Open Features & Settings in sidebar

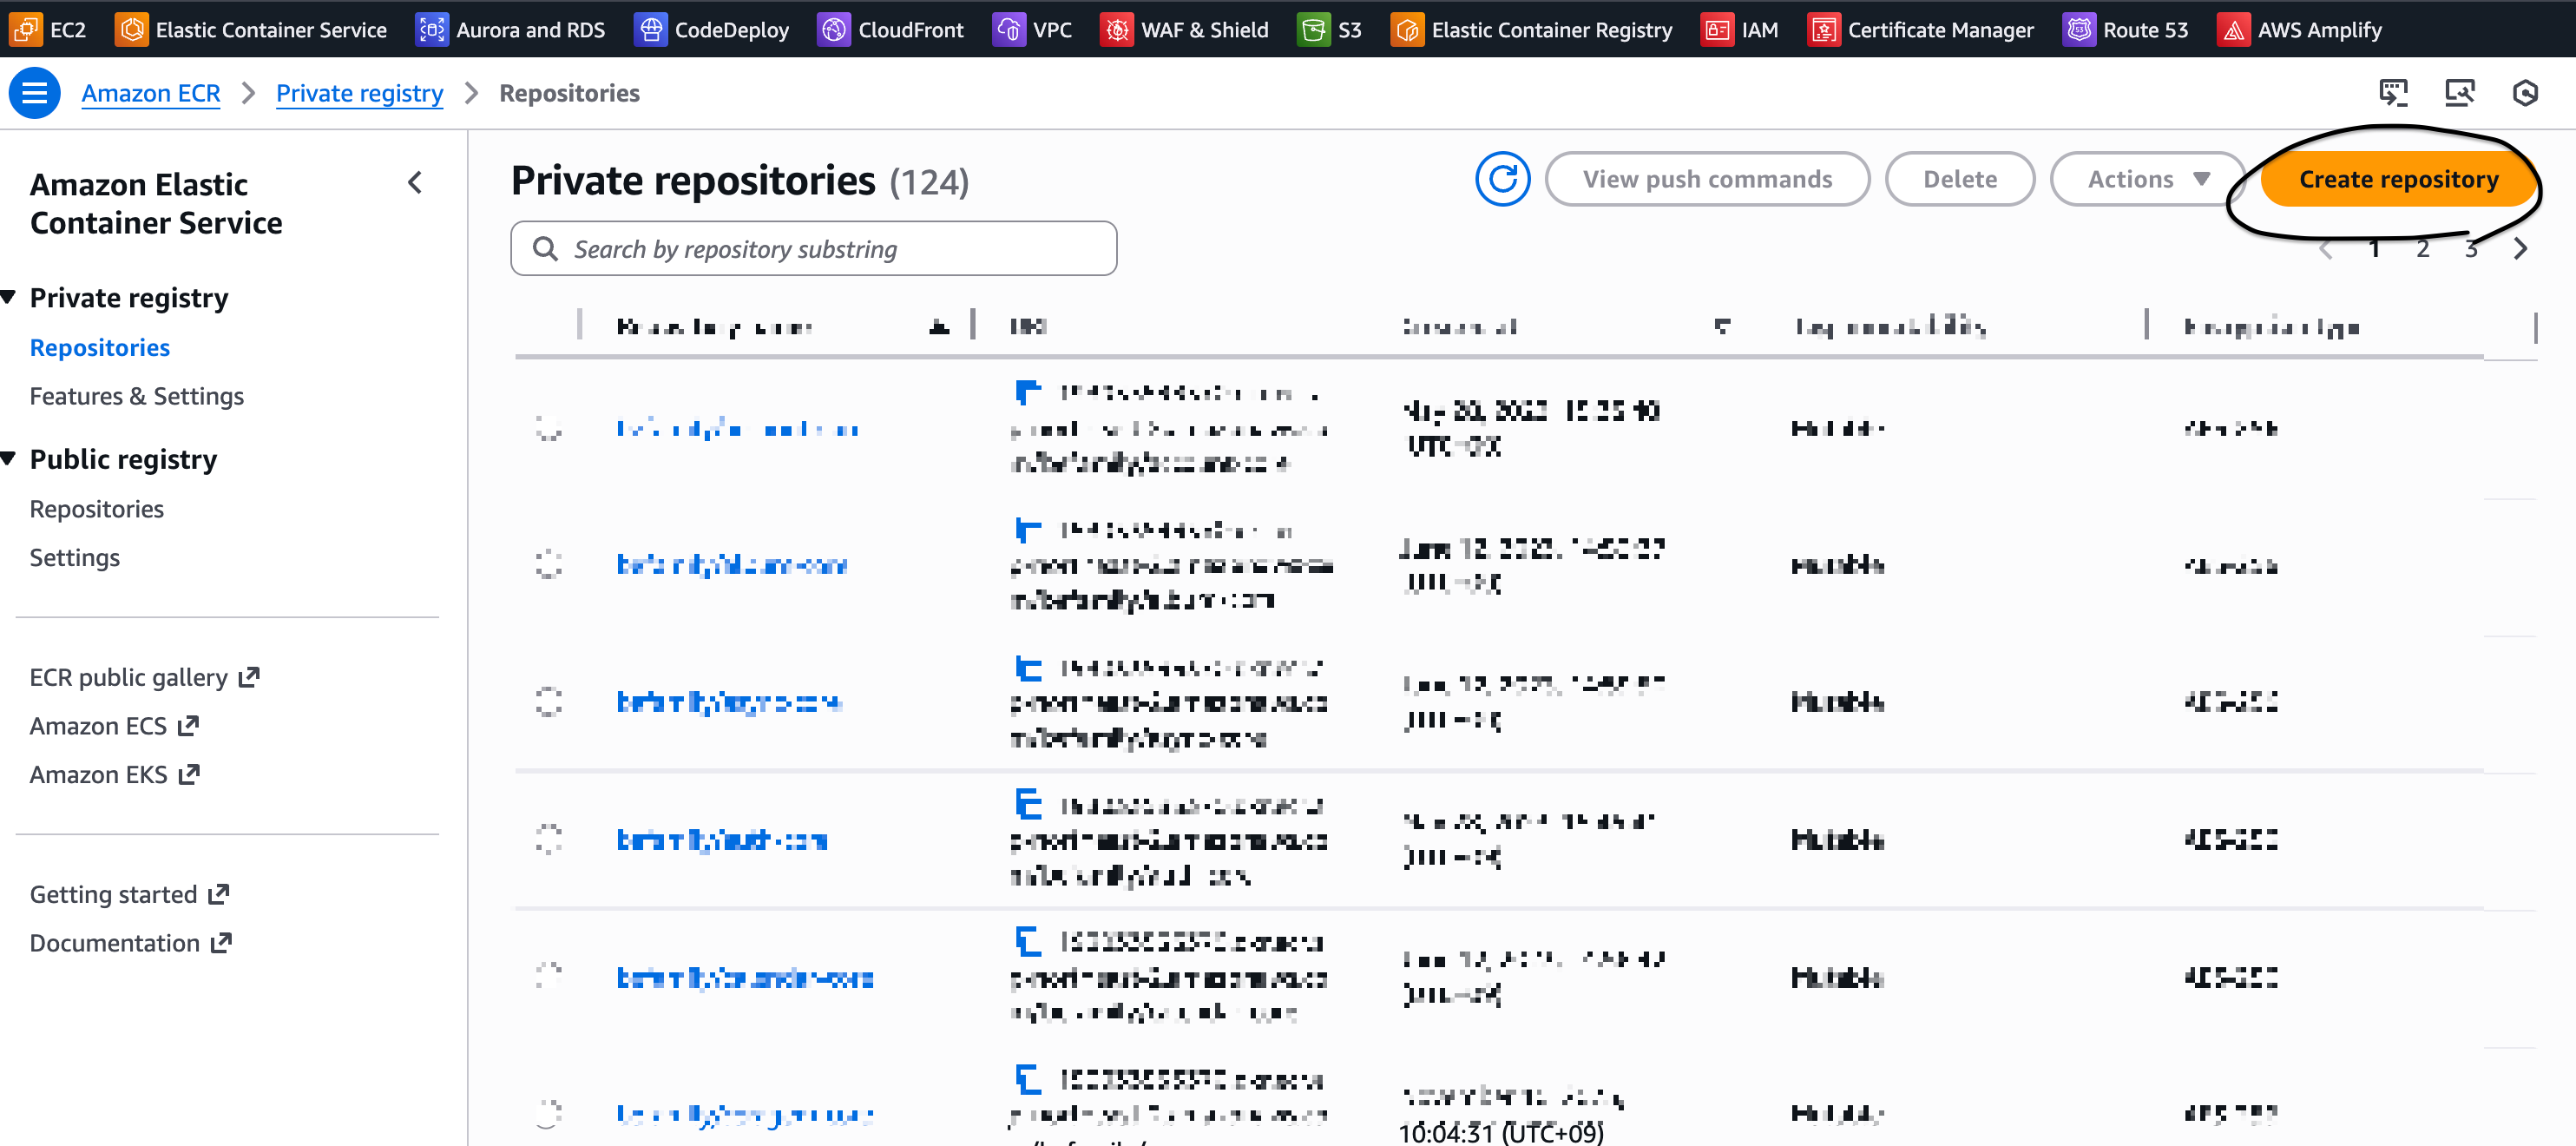pyautogui.click(x=136, y=396)
